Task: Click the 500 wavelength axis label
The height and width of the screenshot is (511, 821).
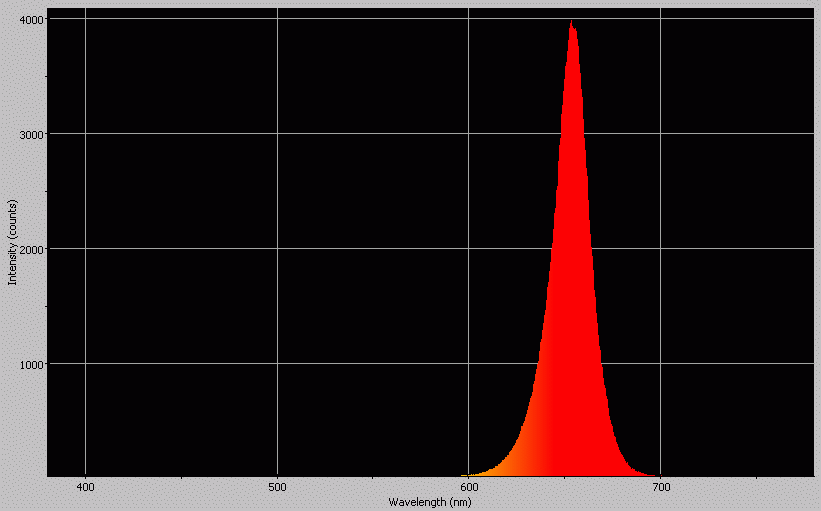Action: pyautogui.click(x=277, y=487)
